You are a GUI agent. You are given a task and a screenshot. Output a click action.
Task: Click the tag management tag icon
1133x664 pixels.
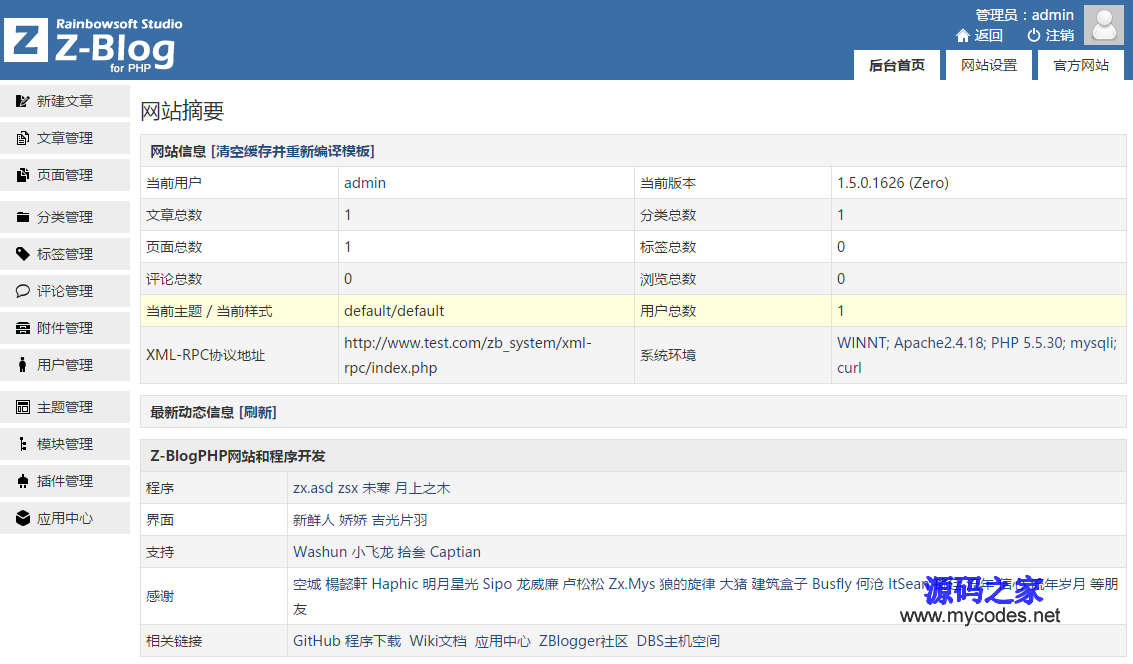23,254
